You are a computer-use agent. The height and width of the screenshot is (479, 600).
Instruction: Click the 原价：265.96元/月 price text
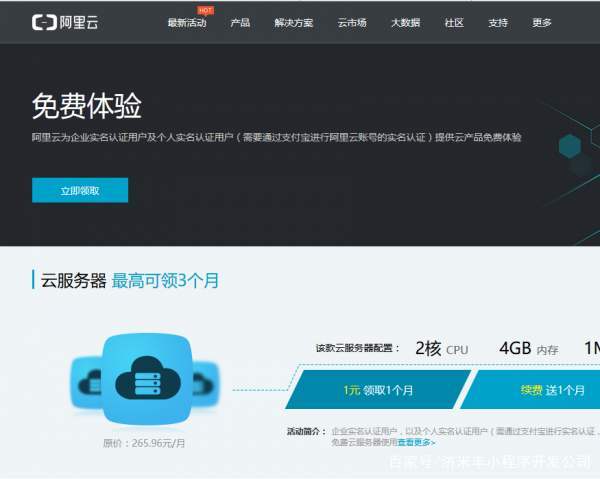point(144,443)
